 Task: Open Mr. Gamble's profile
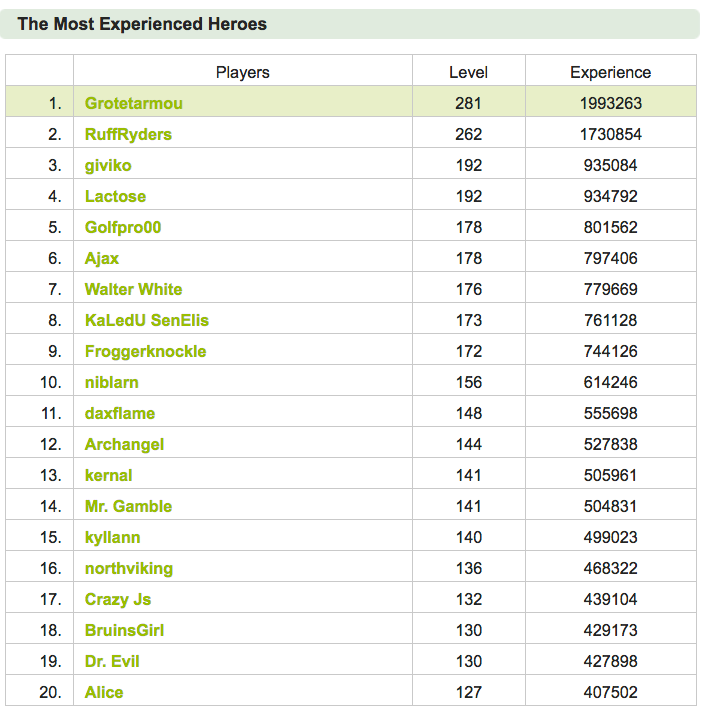[128, 507]
